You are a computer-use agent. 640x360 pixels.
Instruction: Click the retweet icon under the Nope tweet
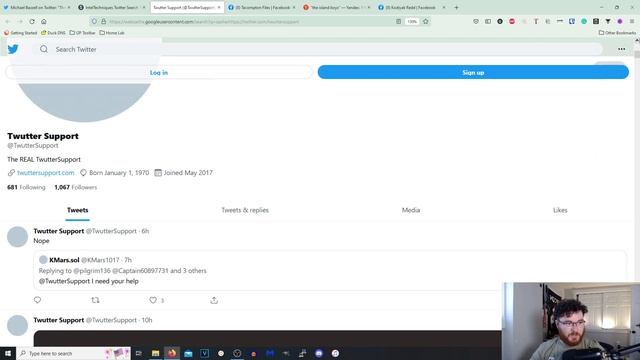click(95, 300)
